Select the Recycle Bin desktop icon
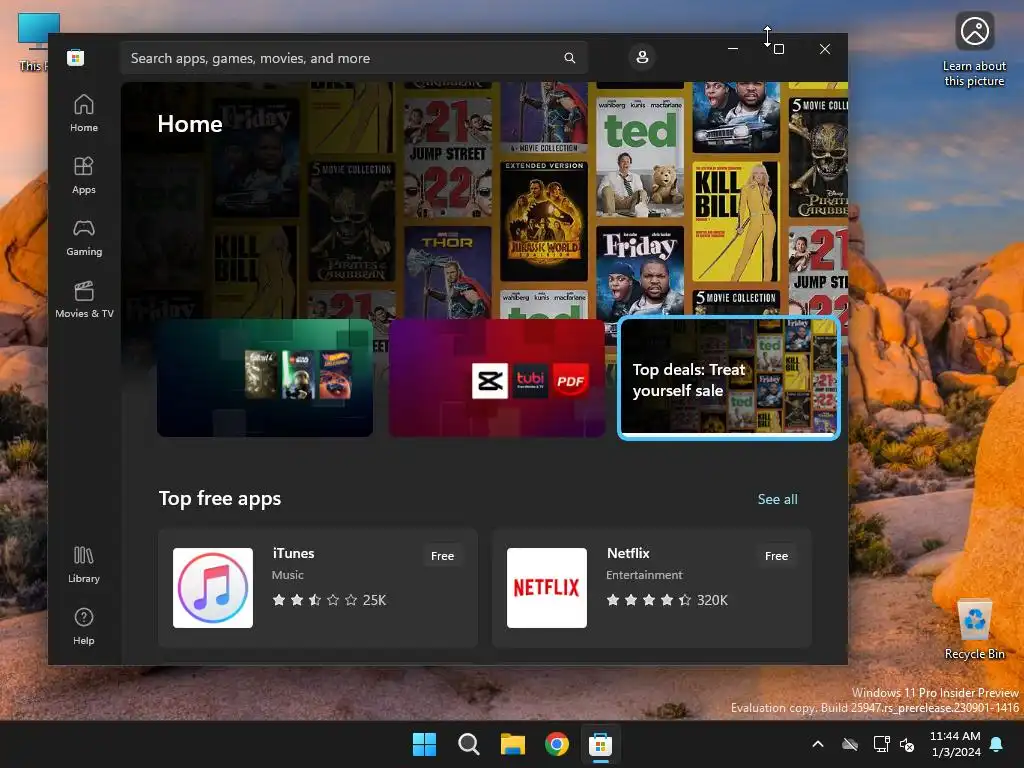 974,630
